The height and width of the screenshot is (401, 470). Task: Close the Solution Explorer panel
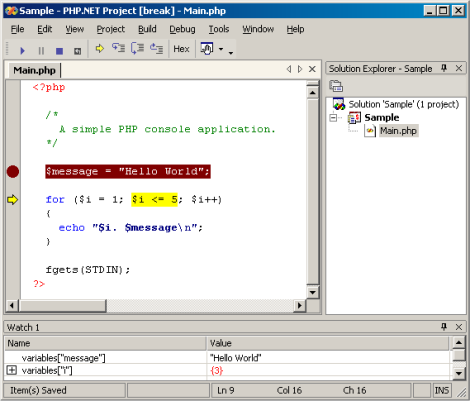pyautogui.click(x=459, y=68)
